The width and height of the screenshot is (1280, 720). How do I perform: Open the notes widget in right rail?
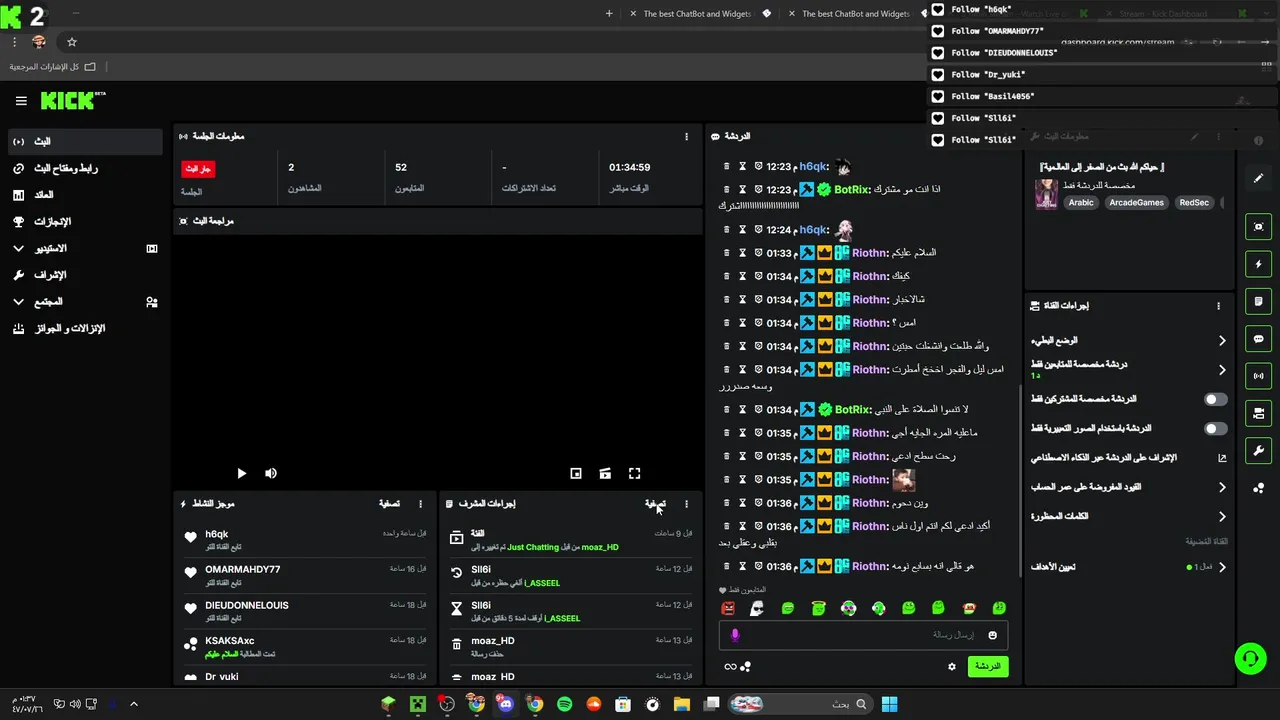(1258, 301)
